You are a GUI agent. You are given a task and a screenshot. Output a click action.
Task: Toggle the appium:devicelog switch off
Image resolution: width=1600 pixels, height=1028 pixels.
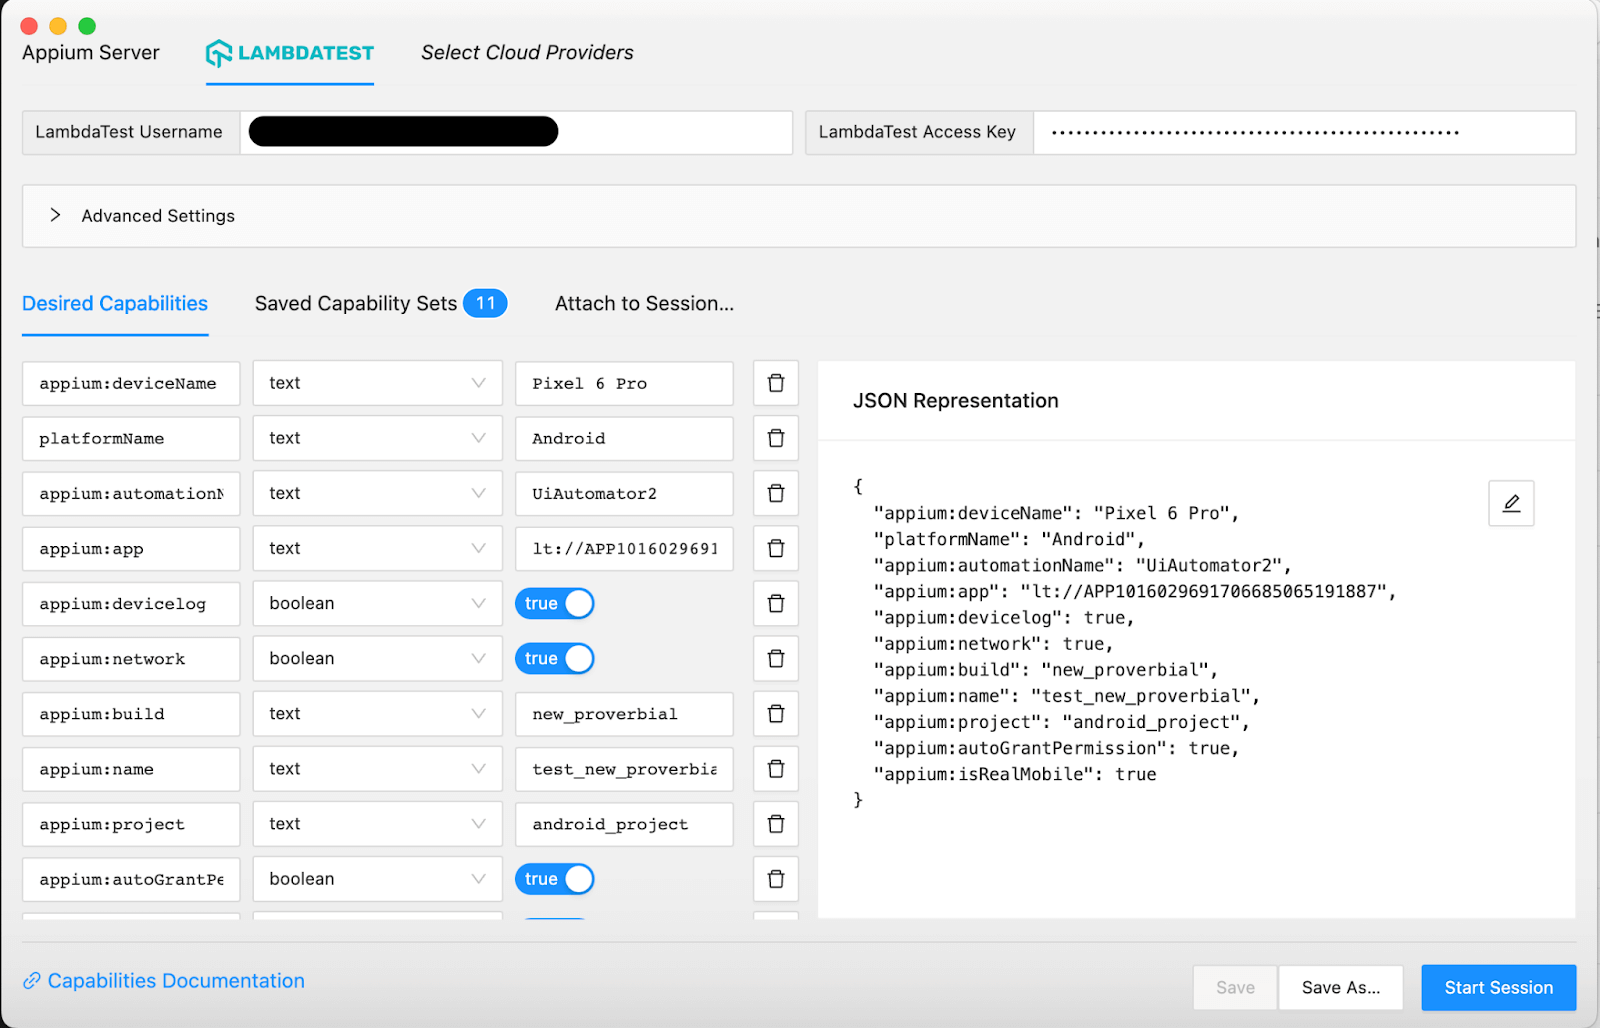coord(555,604)
